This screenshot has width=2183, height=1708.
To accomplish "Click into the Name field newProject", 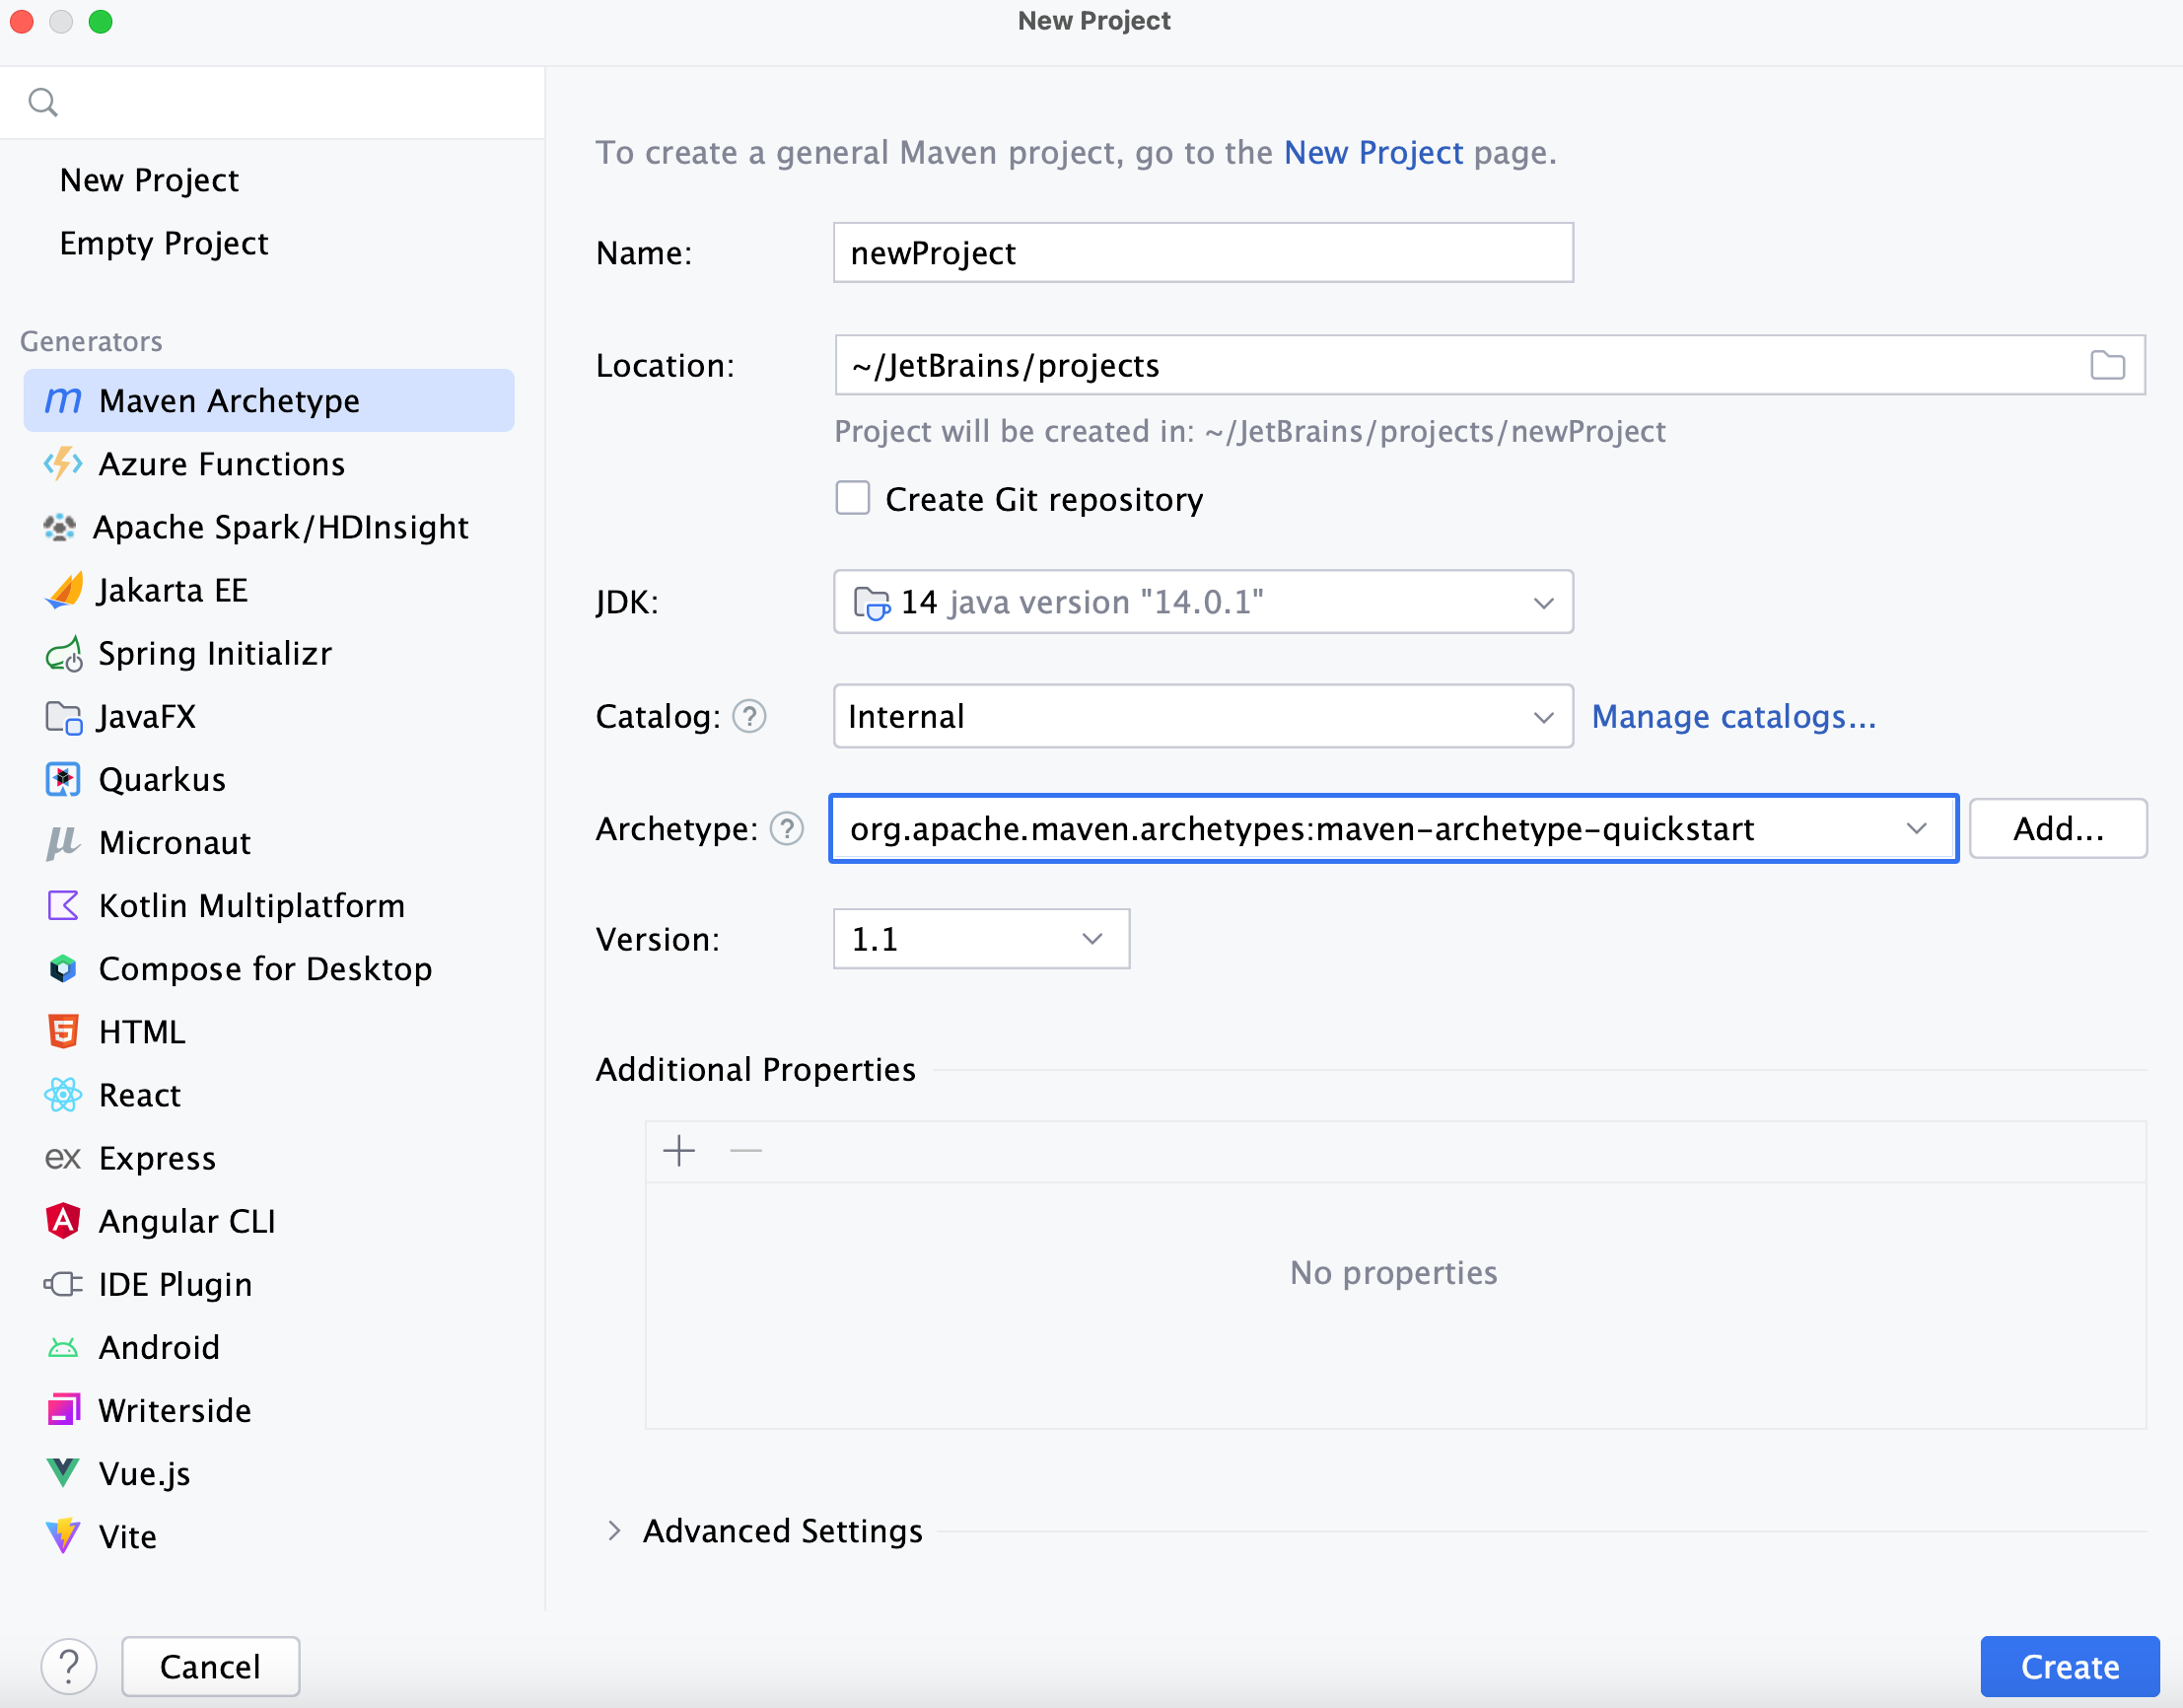I will click(1203, 253).
